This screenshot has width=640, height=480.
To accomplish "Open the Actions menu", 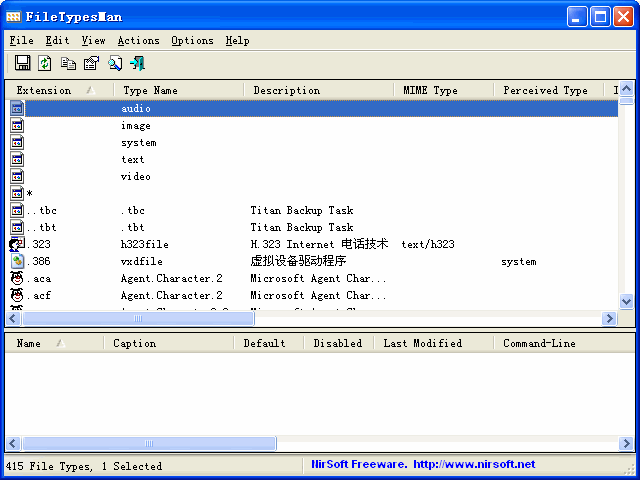I will tap(138, 40).
